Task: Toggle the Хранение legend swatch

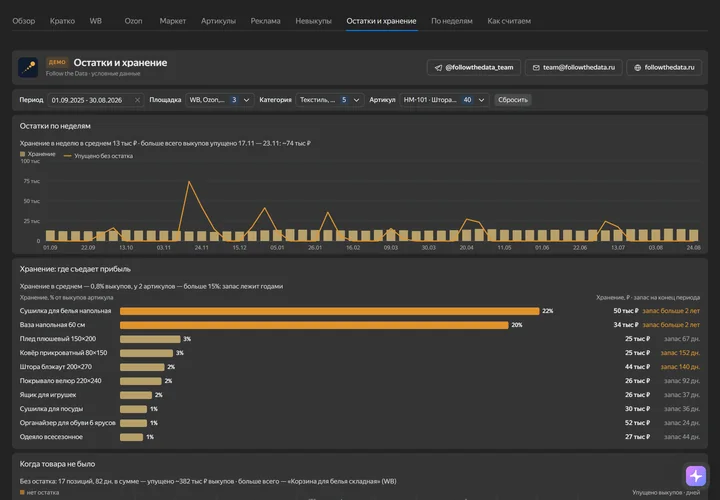Action: coord(22,154)
